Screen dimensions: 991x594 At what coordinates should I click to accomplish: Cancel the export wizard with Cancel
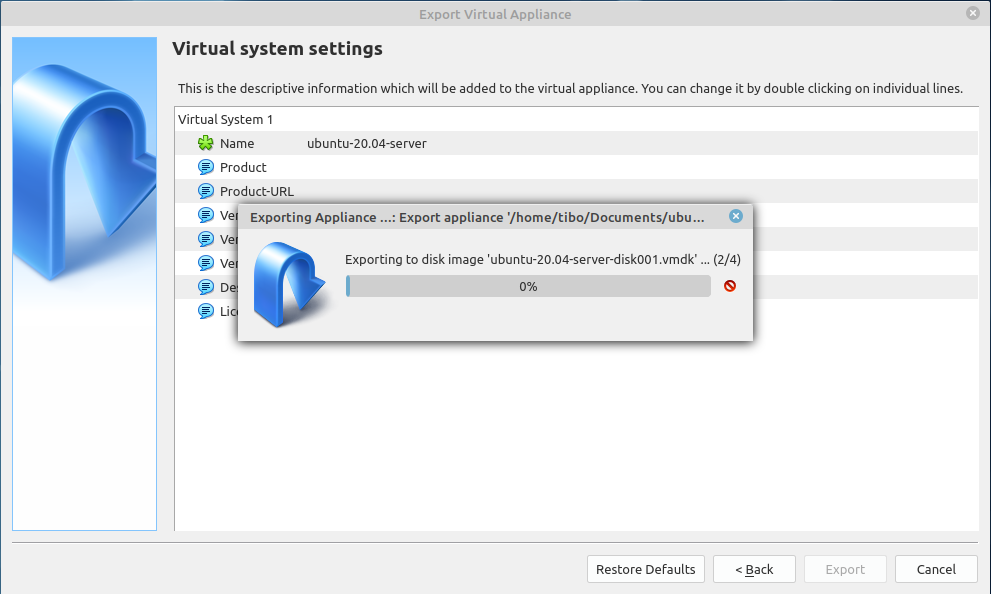tap(936, 569)
